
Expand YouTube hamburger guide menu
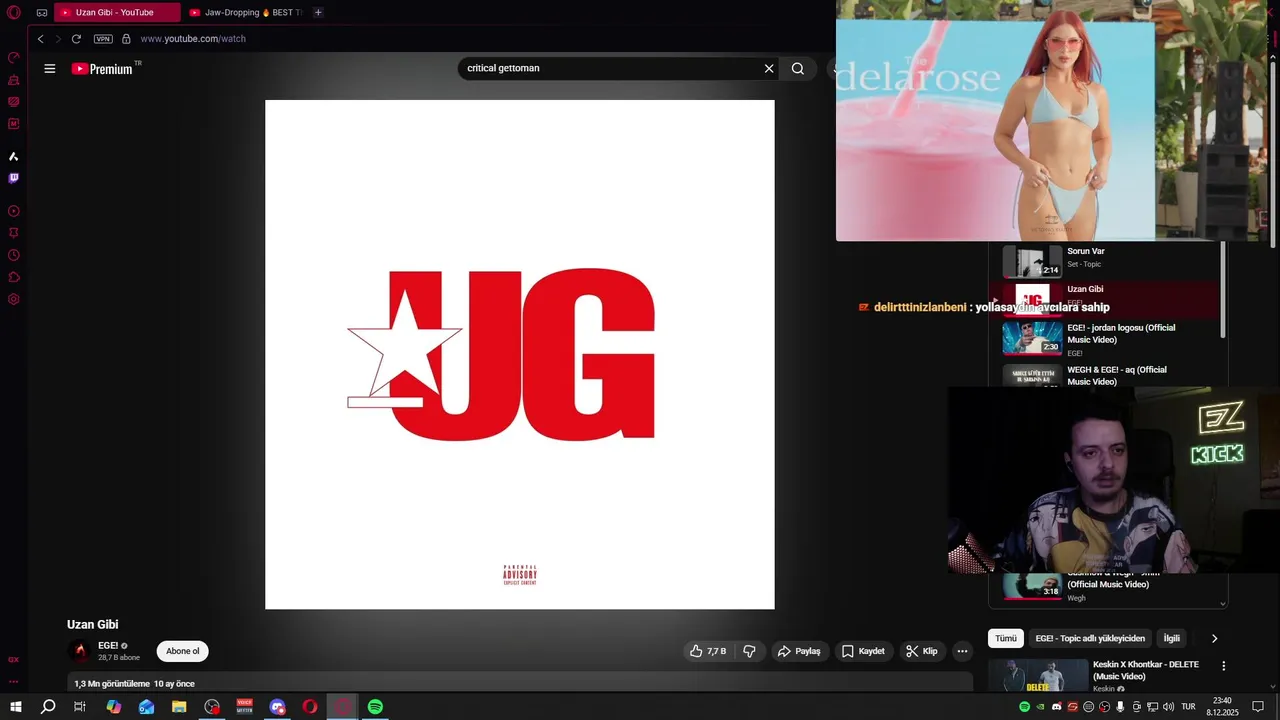49,69
